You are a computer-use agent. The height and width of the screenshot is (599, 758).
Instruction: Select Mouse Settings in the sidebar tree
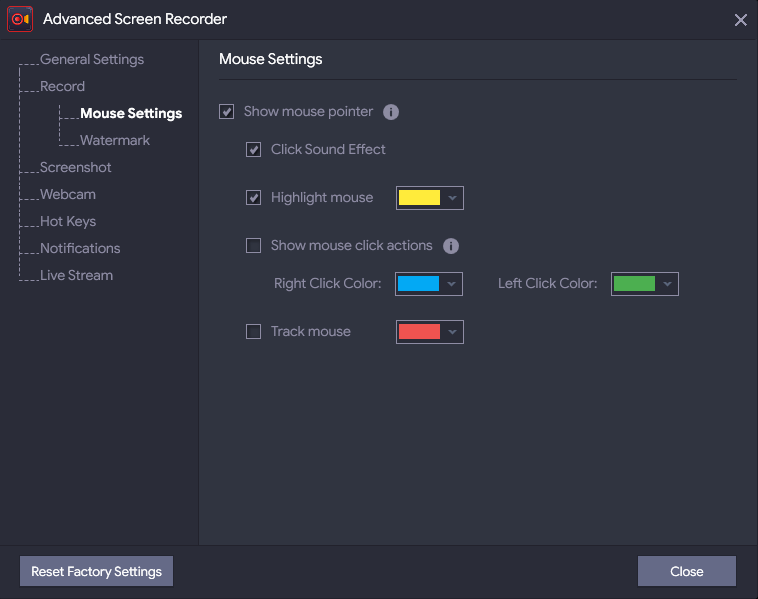tap(131, 114)
